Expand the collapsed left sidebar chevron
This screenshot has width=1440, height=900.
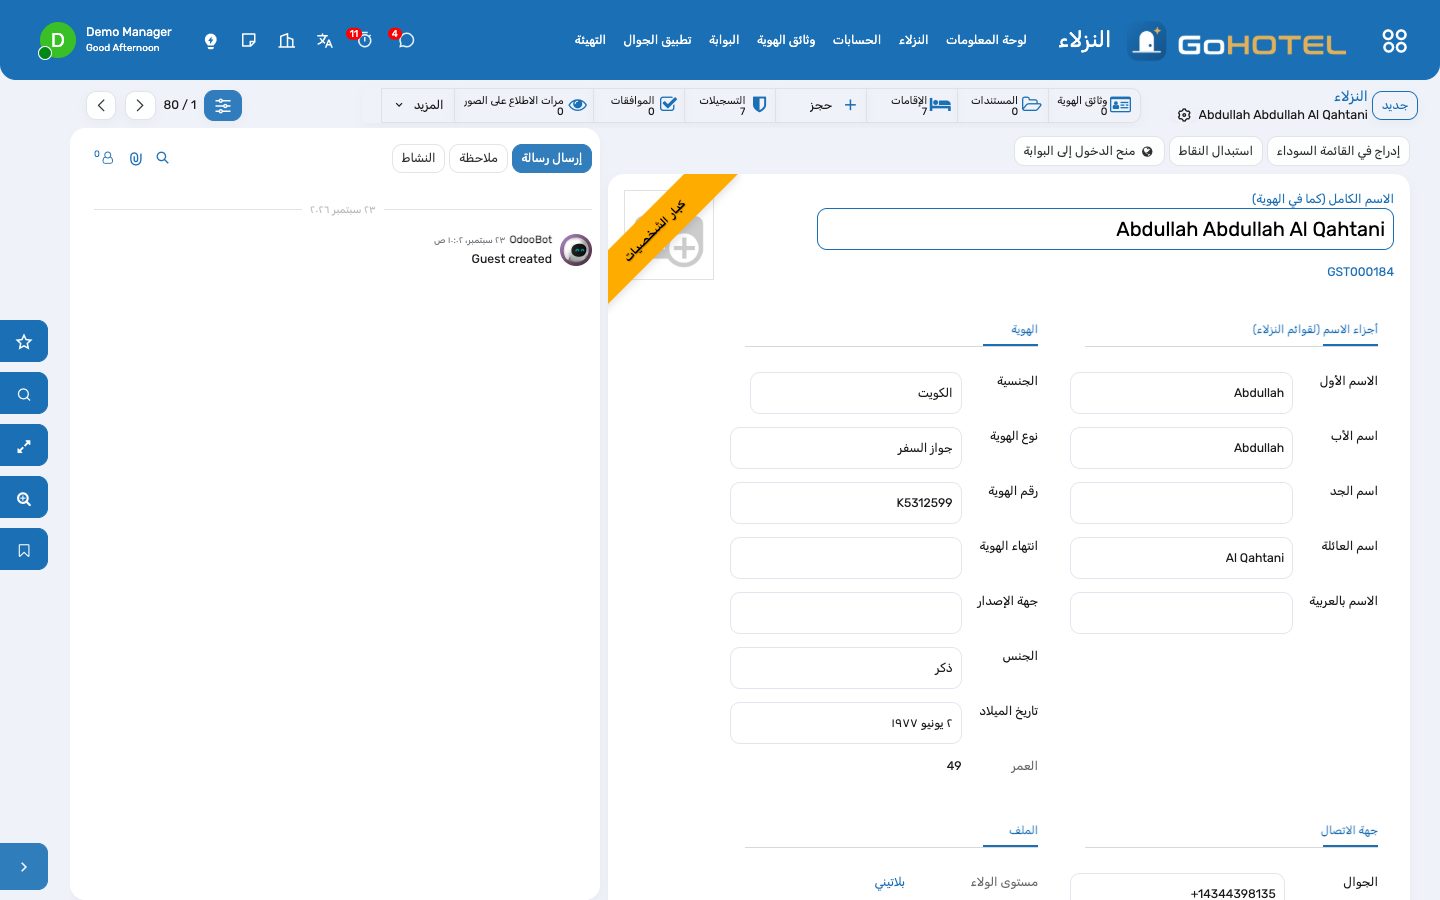pyautogui.click(x=24, y=867)
